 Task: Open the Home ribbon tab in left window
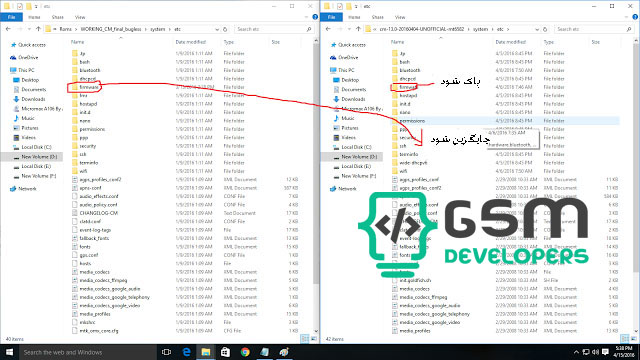34,17
